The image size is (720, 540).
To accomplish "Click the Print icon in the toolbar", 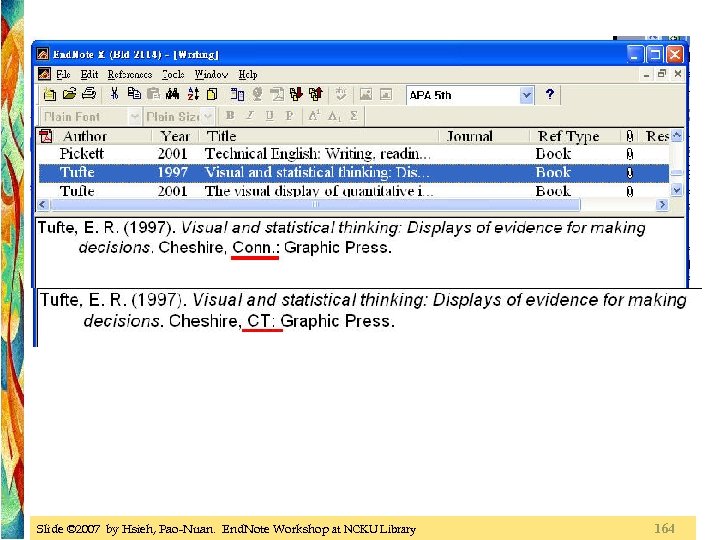I will [x=89, y=94].
